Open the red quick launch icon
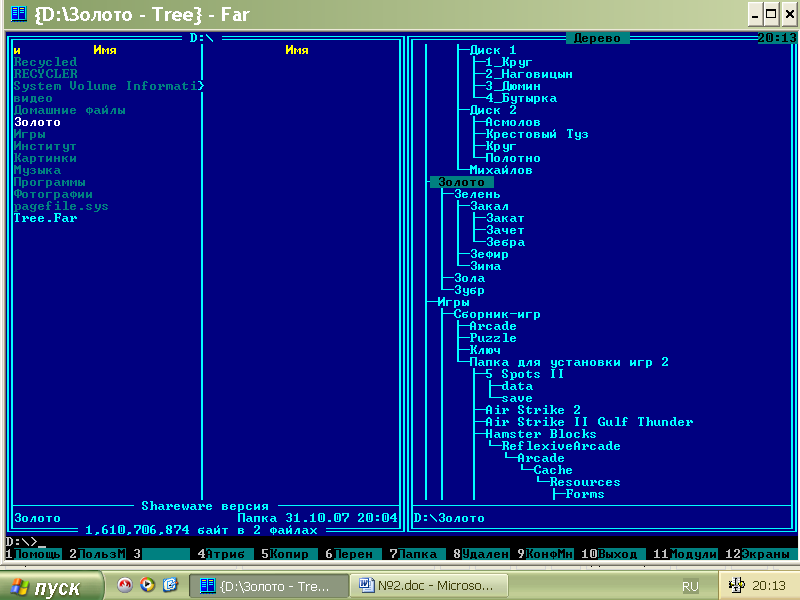The image size is (800, 600). [x=124, y=585]
